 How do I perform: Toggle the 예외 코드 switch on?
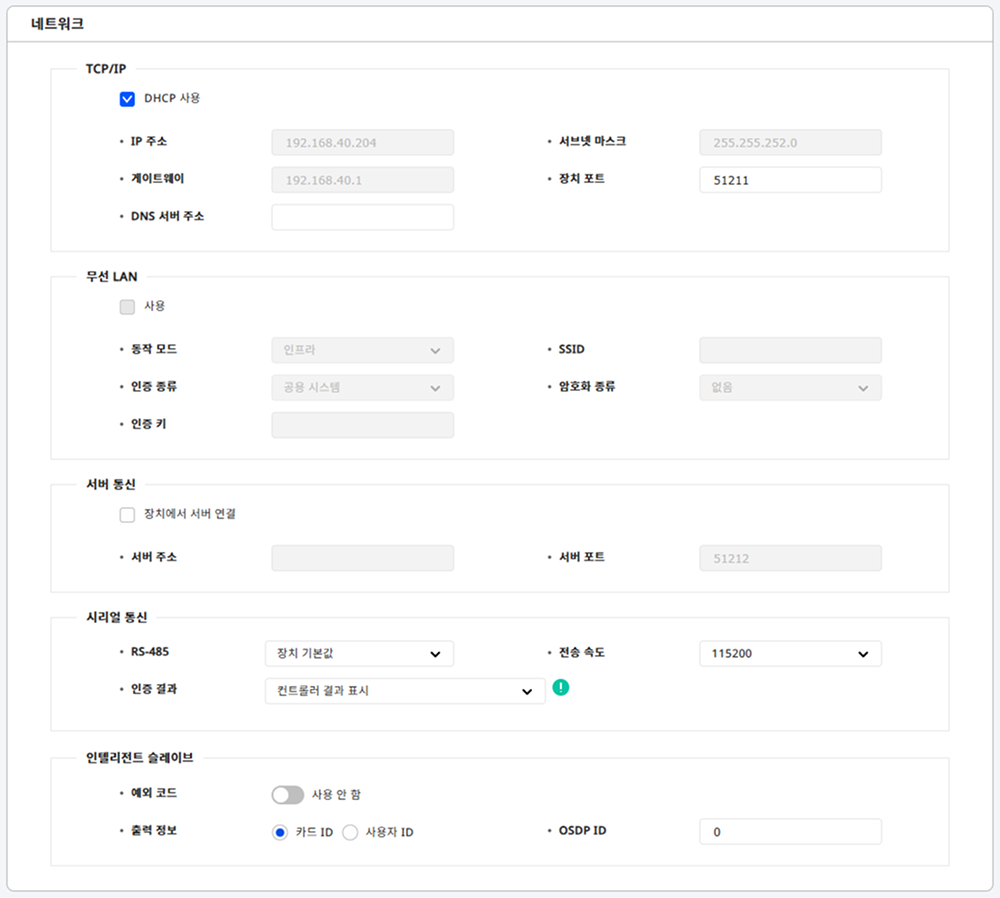pos(287,795)
